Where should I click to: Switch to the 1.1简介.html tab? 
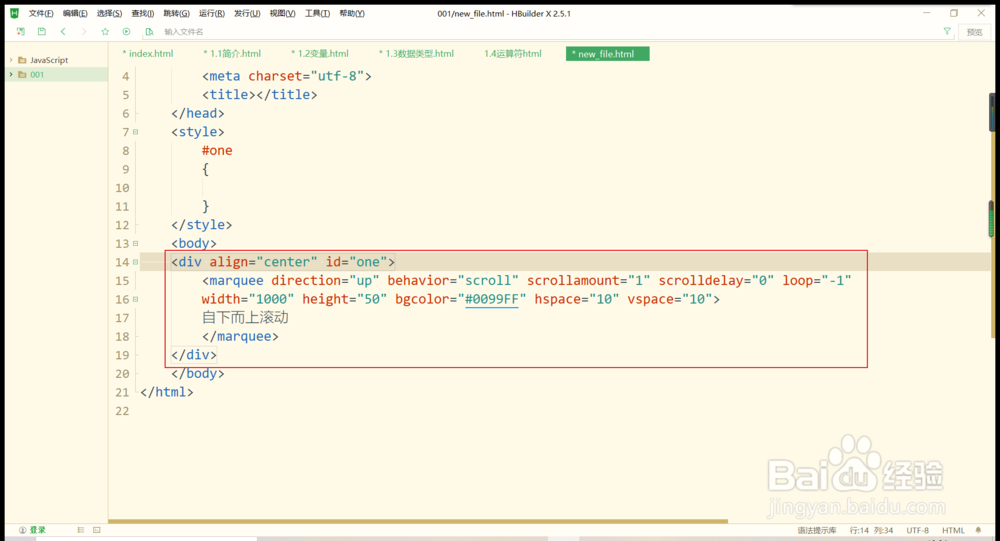(232, 54)
